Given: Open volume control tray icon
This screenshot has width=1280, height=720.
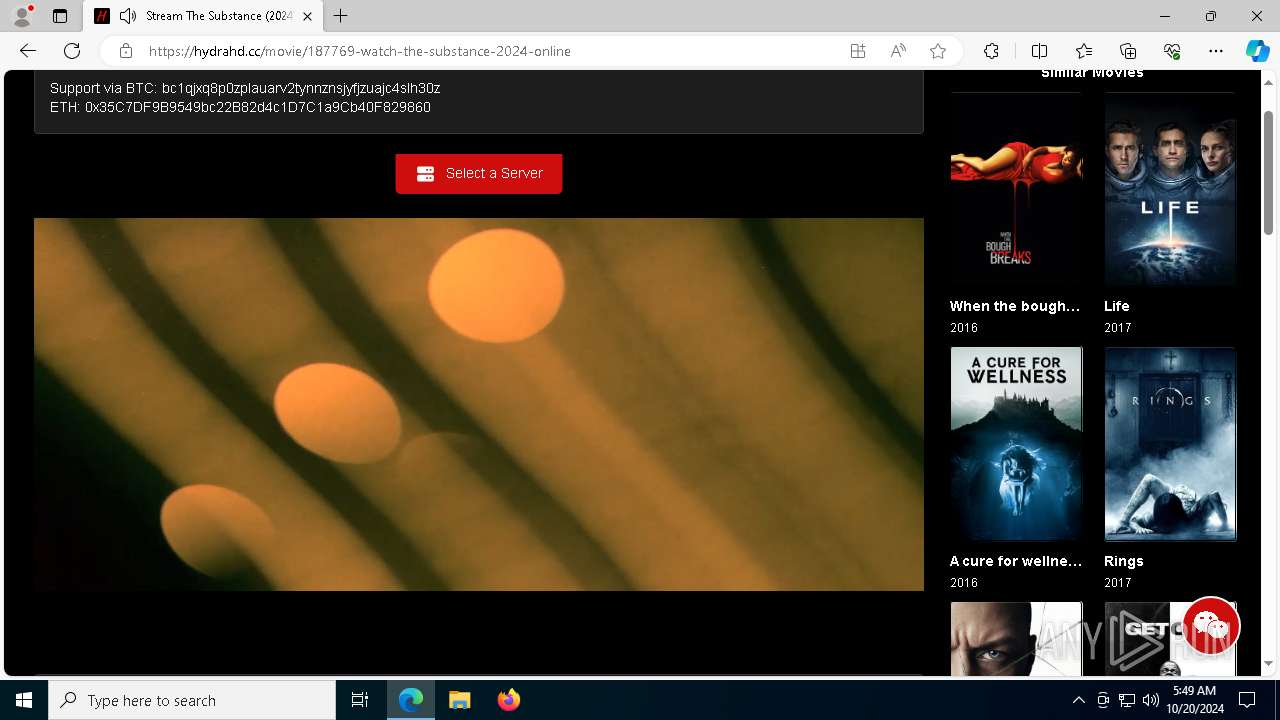Looking at the screenshot, I should click(x=1150, y=700).
